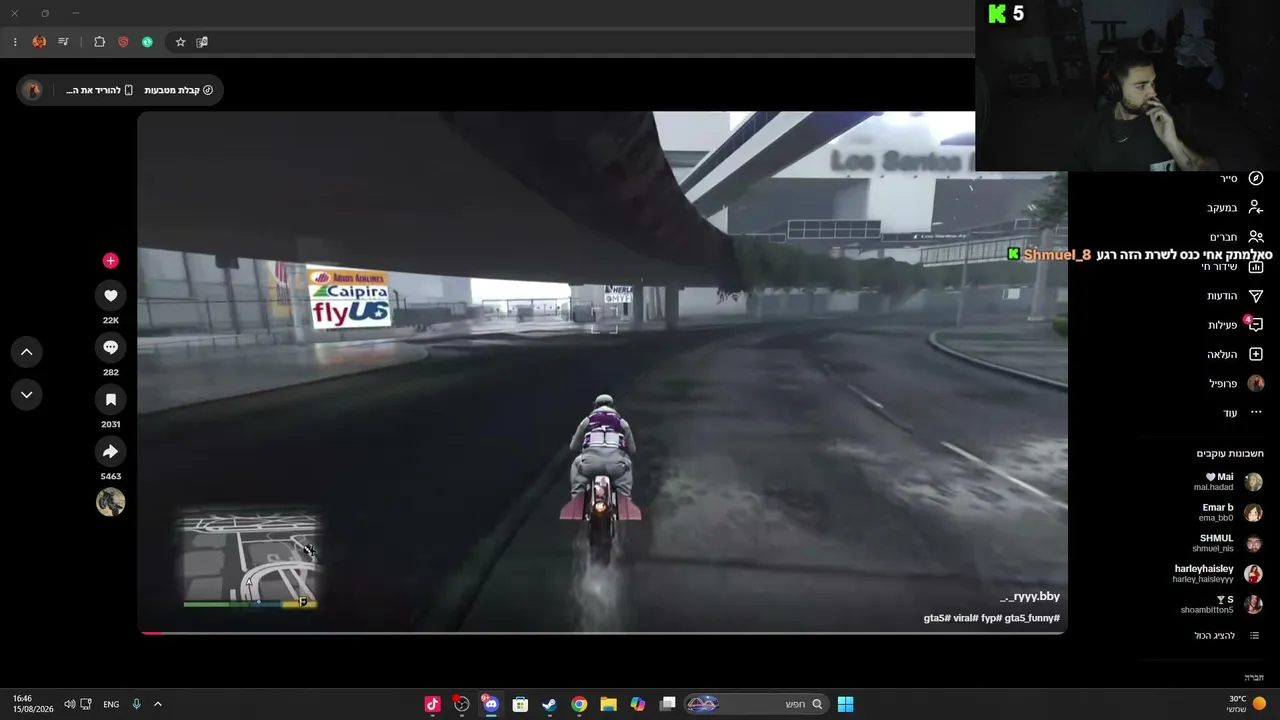Open the 'שידור חי' LIVE page
The image size is (1280, 720).
1232,266
